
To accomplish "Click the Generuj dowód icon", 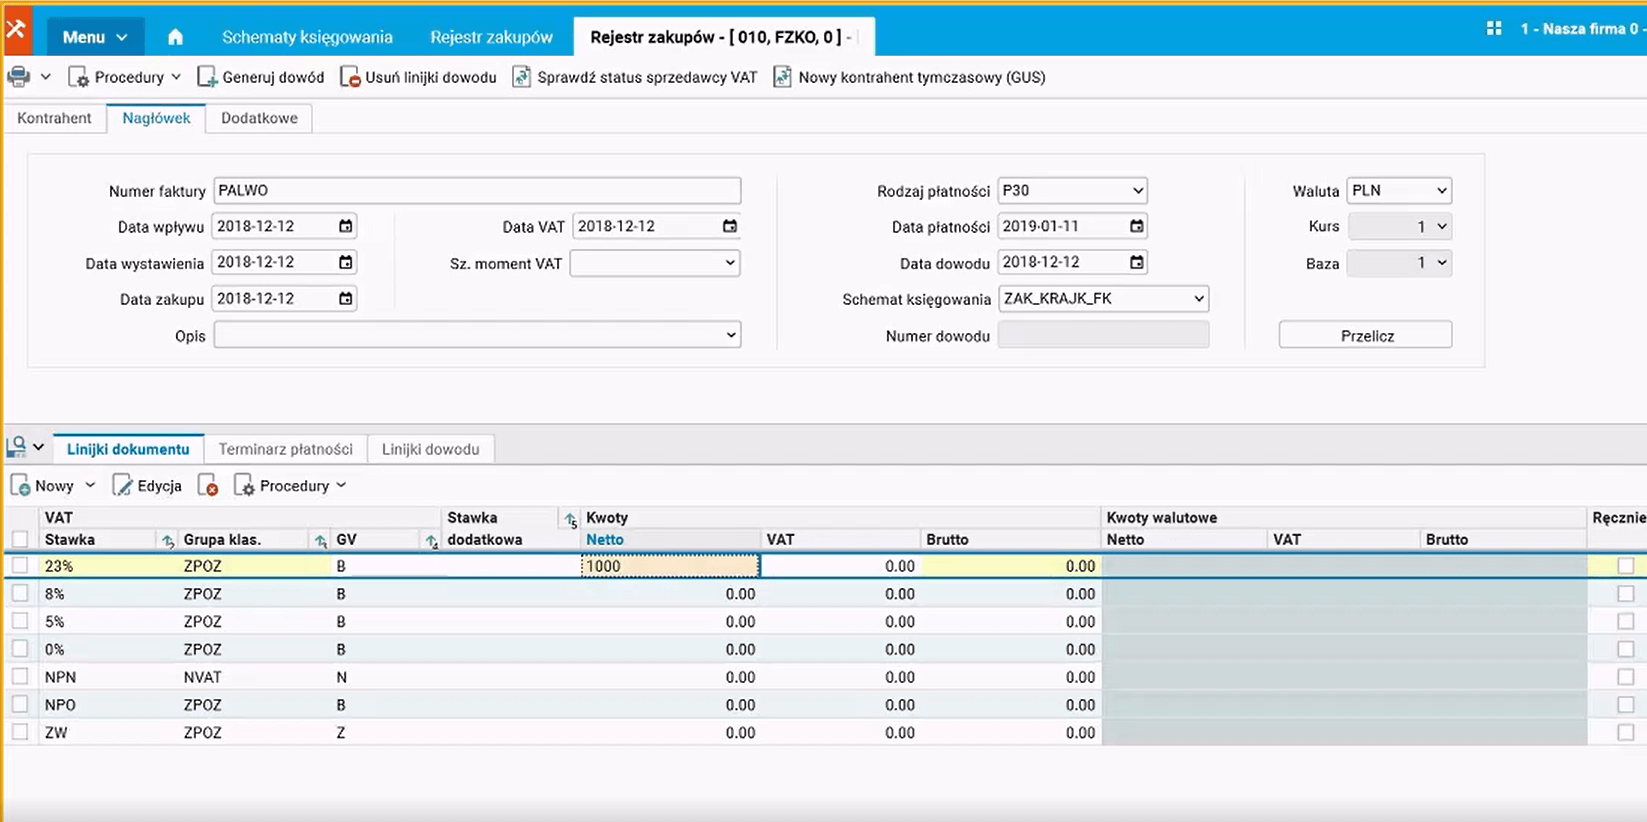I will point(207,77).
